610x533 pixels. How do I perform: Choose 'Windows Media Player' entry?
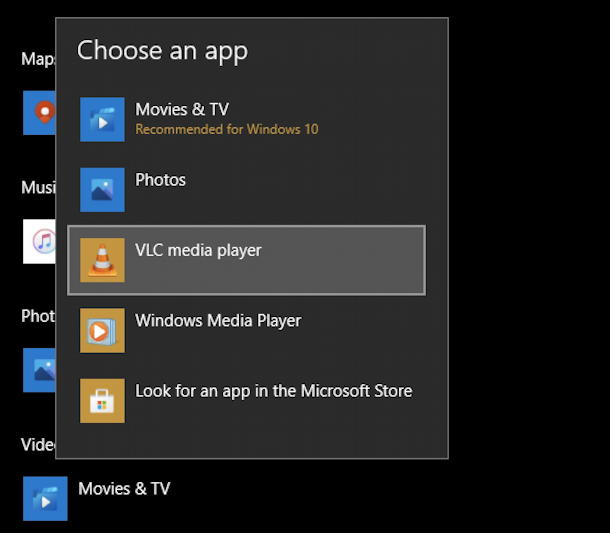pyautogui.click(x=246, y=330)
